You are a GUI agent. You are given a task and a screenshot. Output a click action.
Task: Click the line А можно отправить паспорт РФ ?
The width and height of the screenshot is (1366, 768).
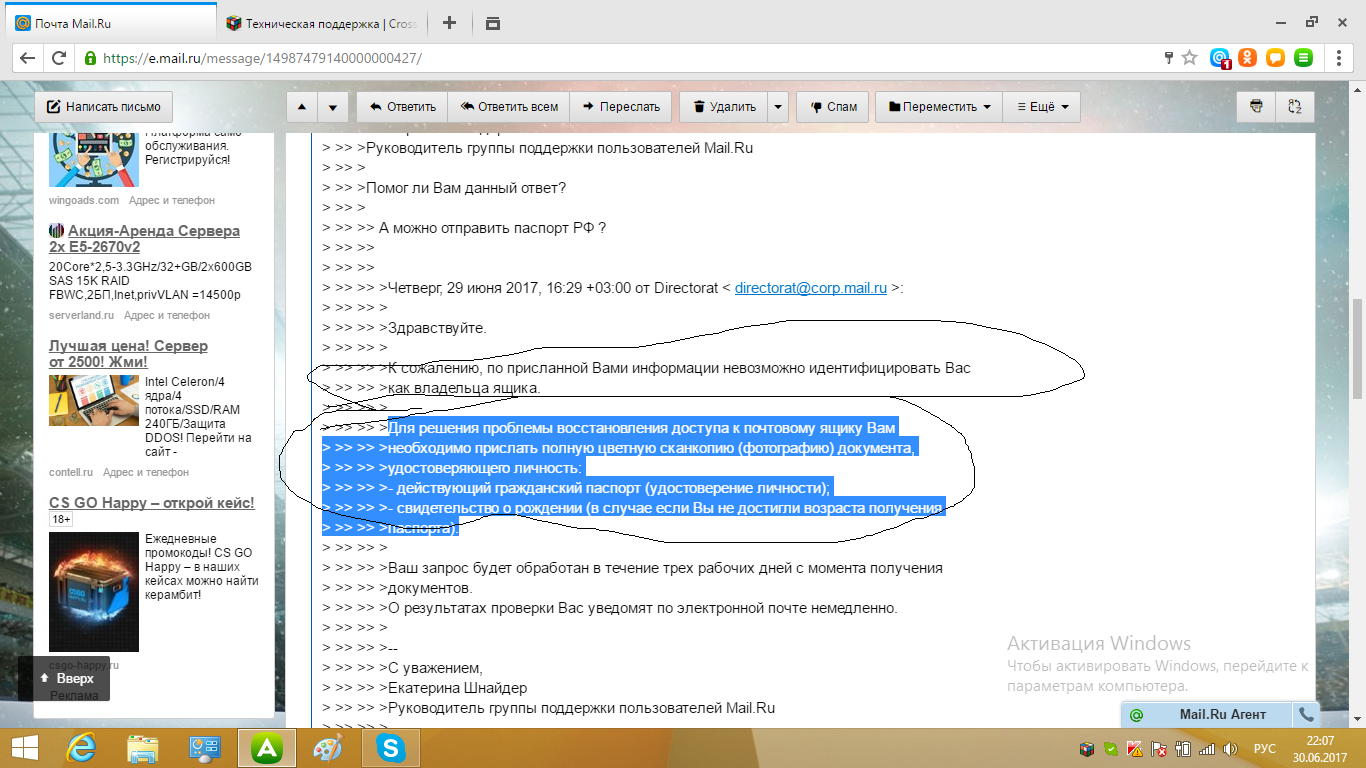tap(493, 228)
